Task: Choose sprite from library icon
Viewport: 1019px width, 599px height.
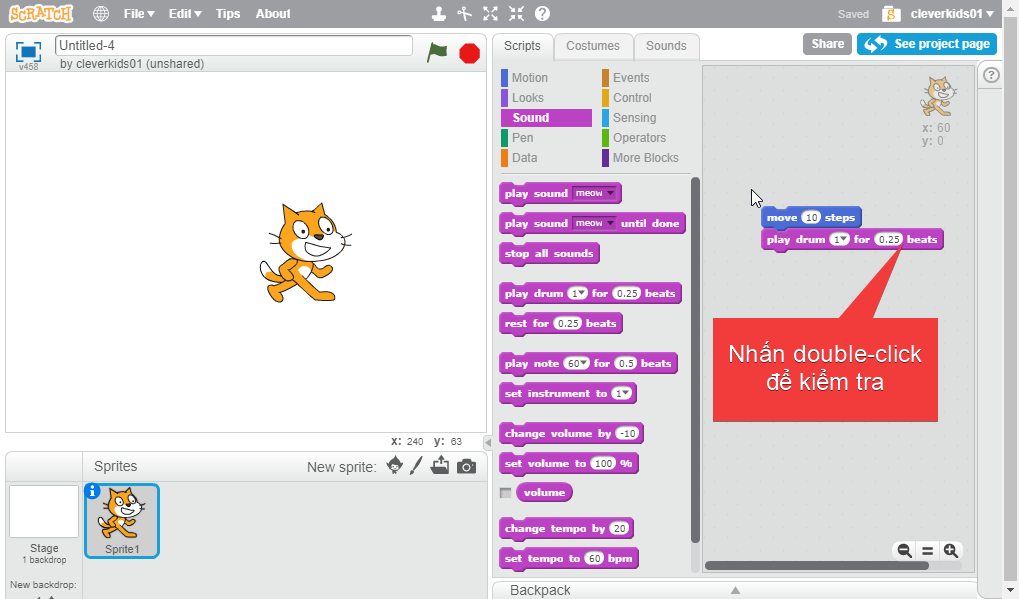Action: coord(394,465)
